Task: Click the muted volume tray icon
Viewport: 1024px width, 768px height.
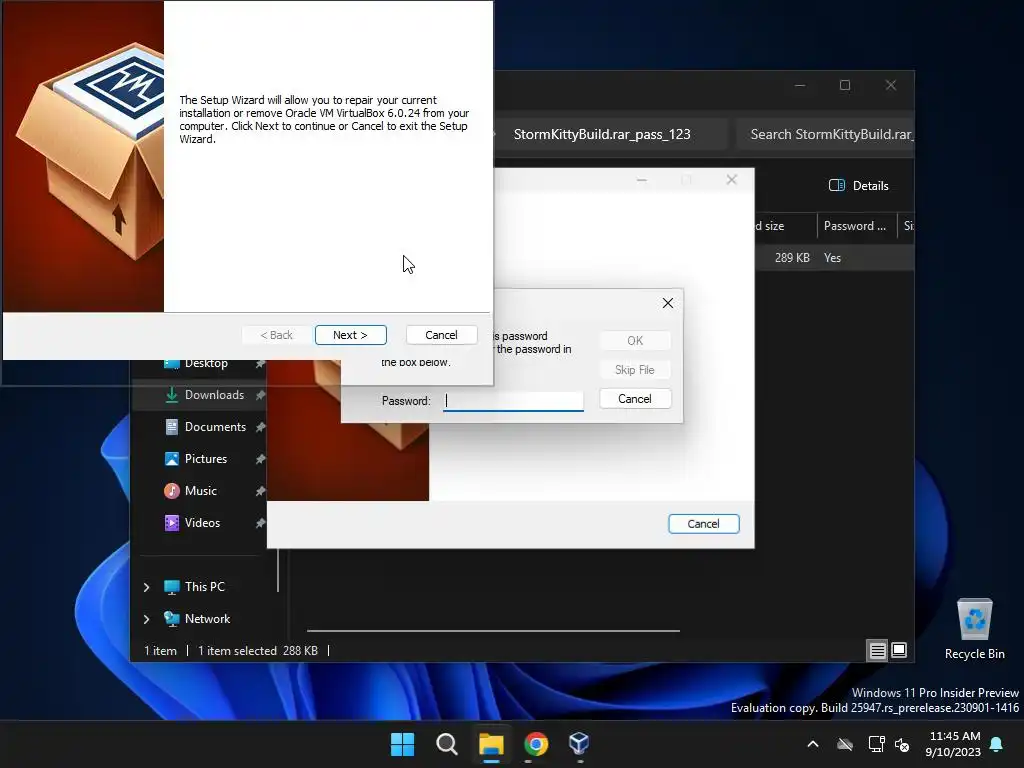Action: point(903,744)
